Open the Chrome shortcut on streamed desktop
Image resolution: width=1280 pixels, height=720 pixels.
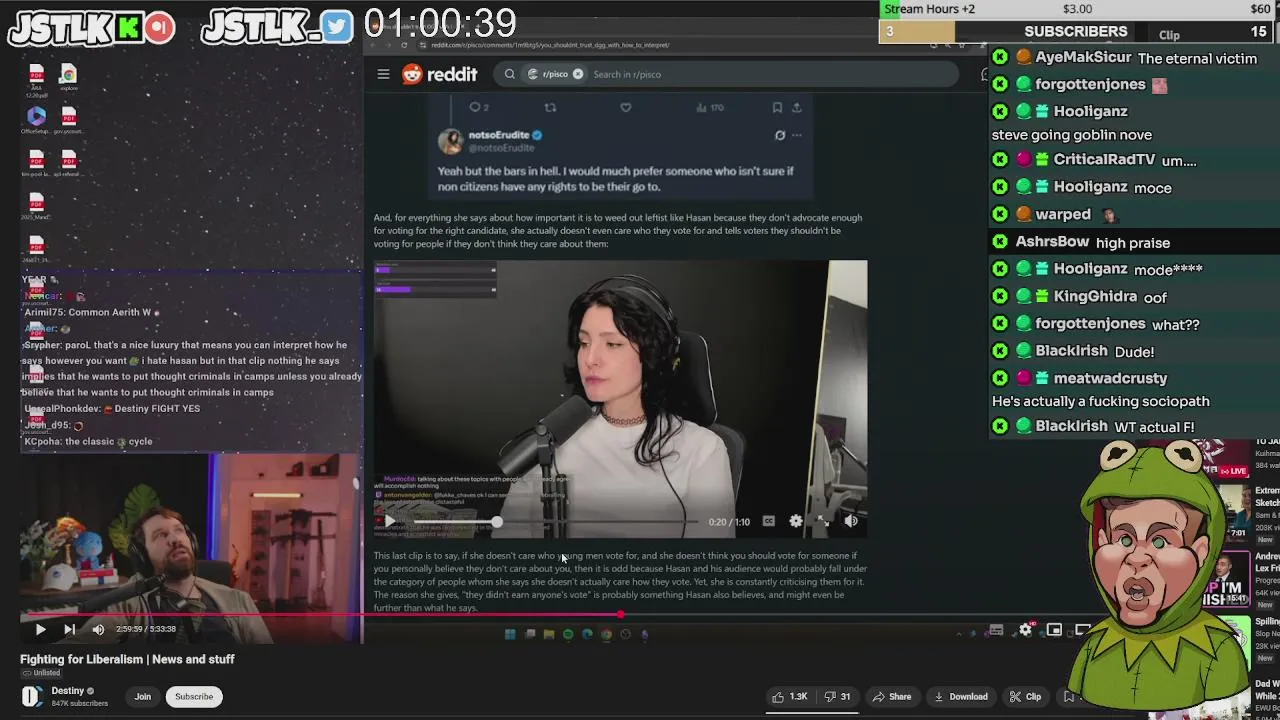(x=68, y=78)
